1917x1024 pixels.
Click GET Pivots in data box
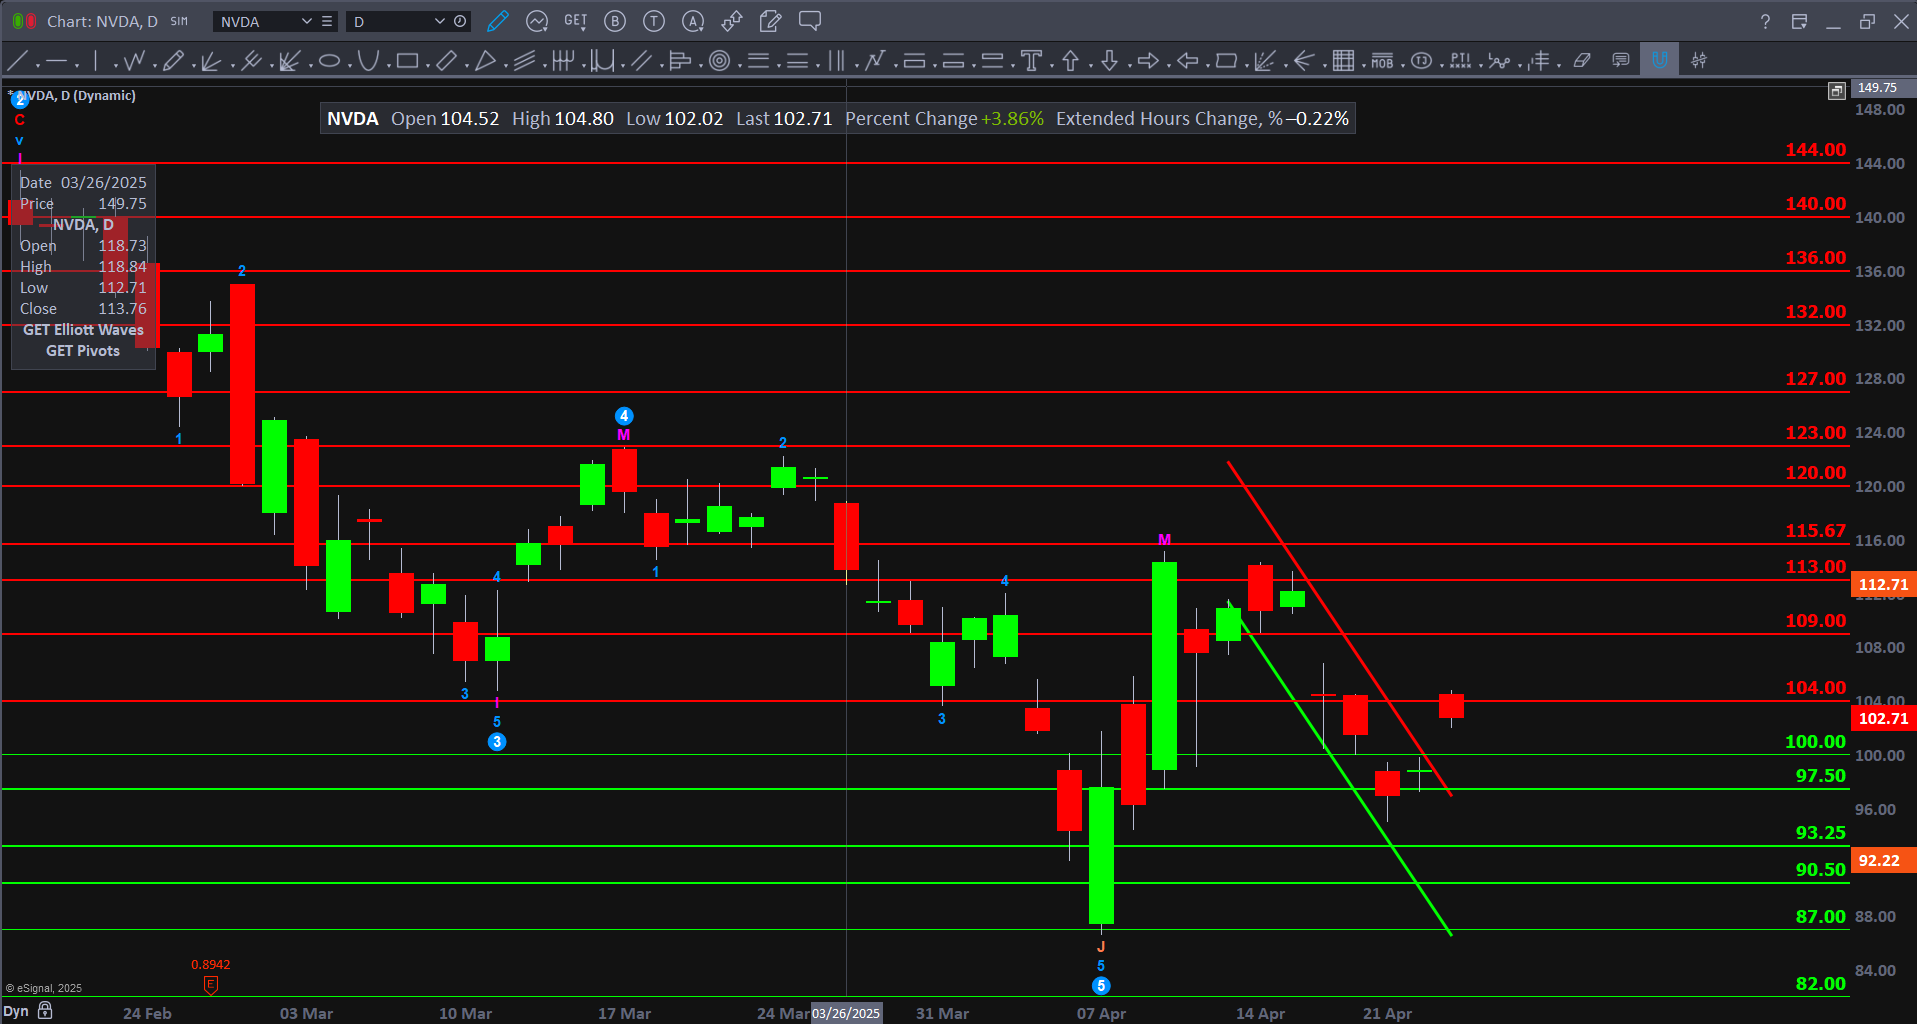[83, 351]
